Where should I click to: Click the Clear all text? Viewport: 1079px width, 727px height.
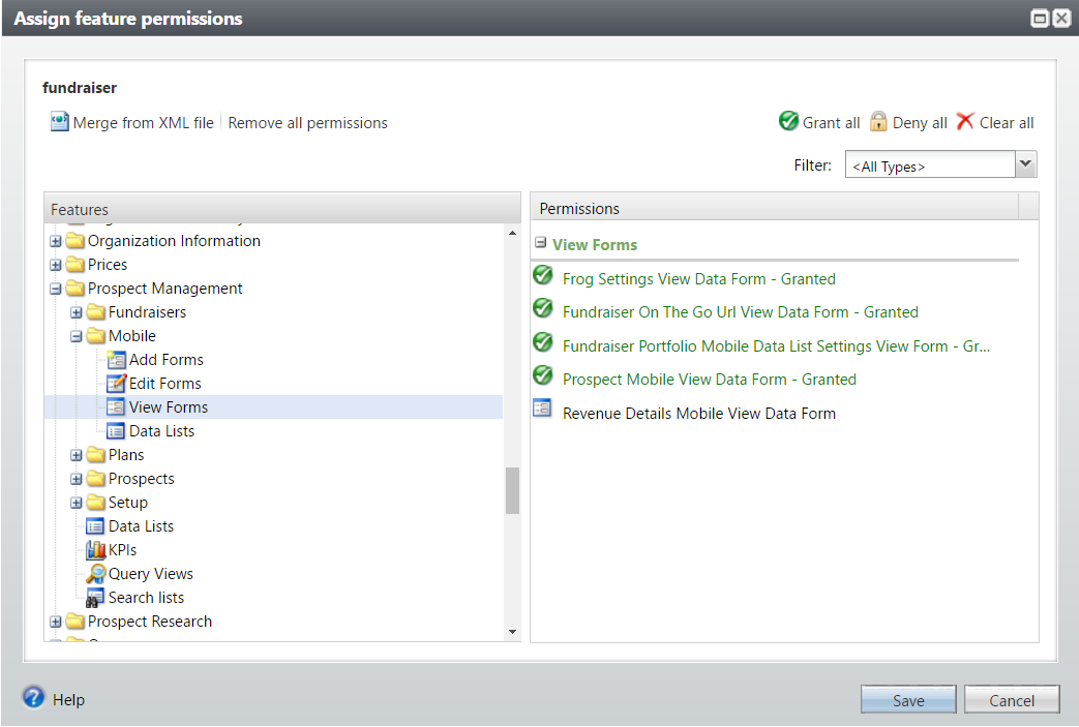[x=1007, y=123]
